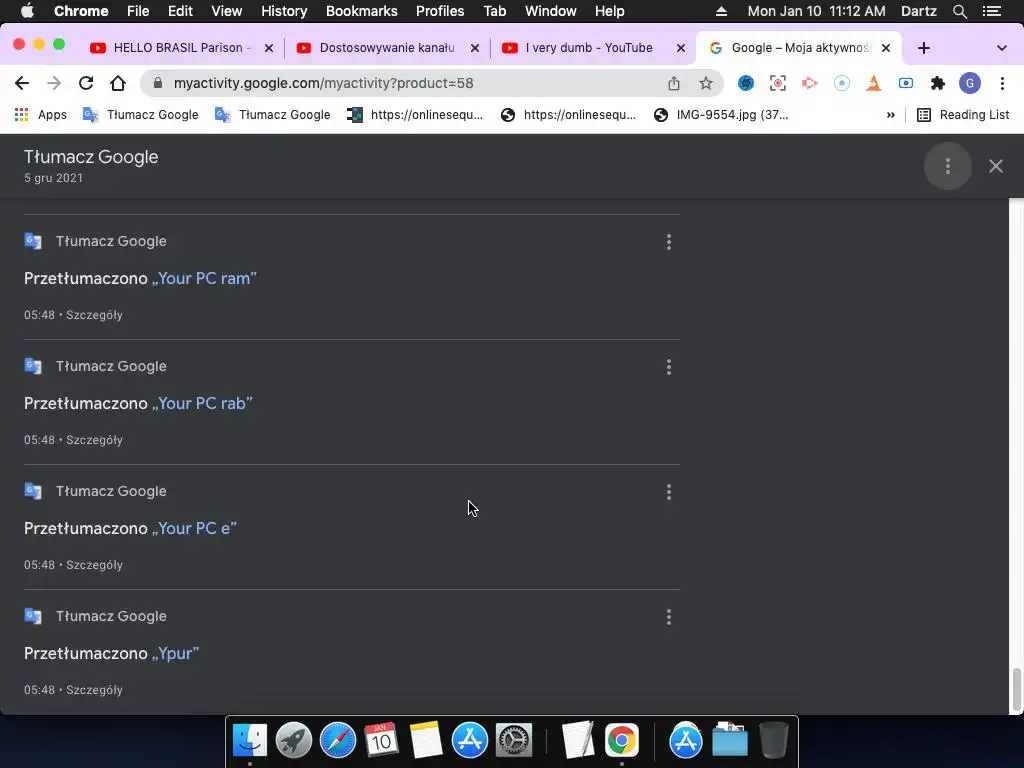The width and height of the screenshot is (1024, 768).
Task: Close the Dostosowywanie kanału tab
Action: 475,48
